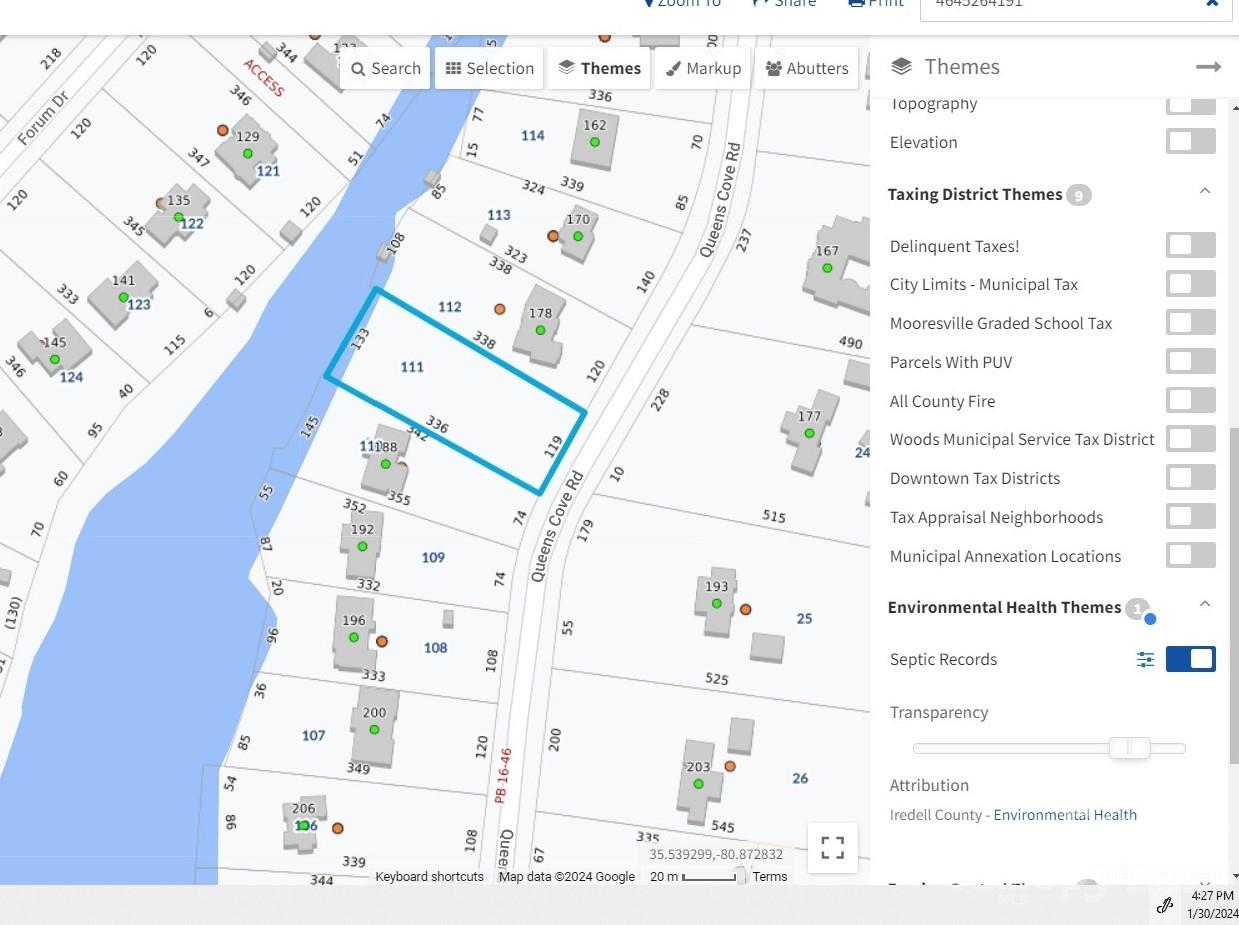Open the Markup tools tab
The image size is (1239, 925).
pos(703,68)
